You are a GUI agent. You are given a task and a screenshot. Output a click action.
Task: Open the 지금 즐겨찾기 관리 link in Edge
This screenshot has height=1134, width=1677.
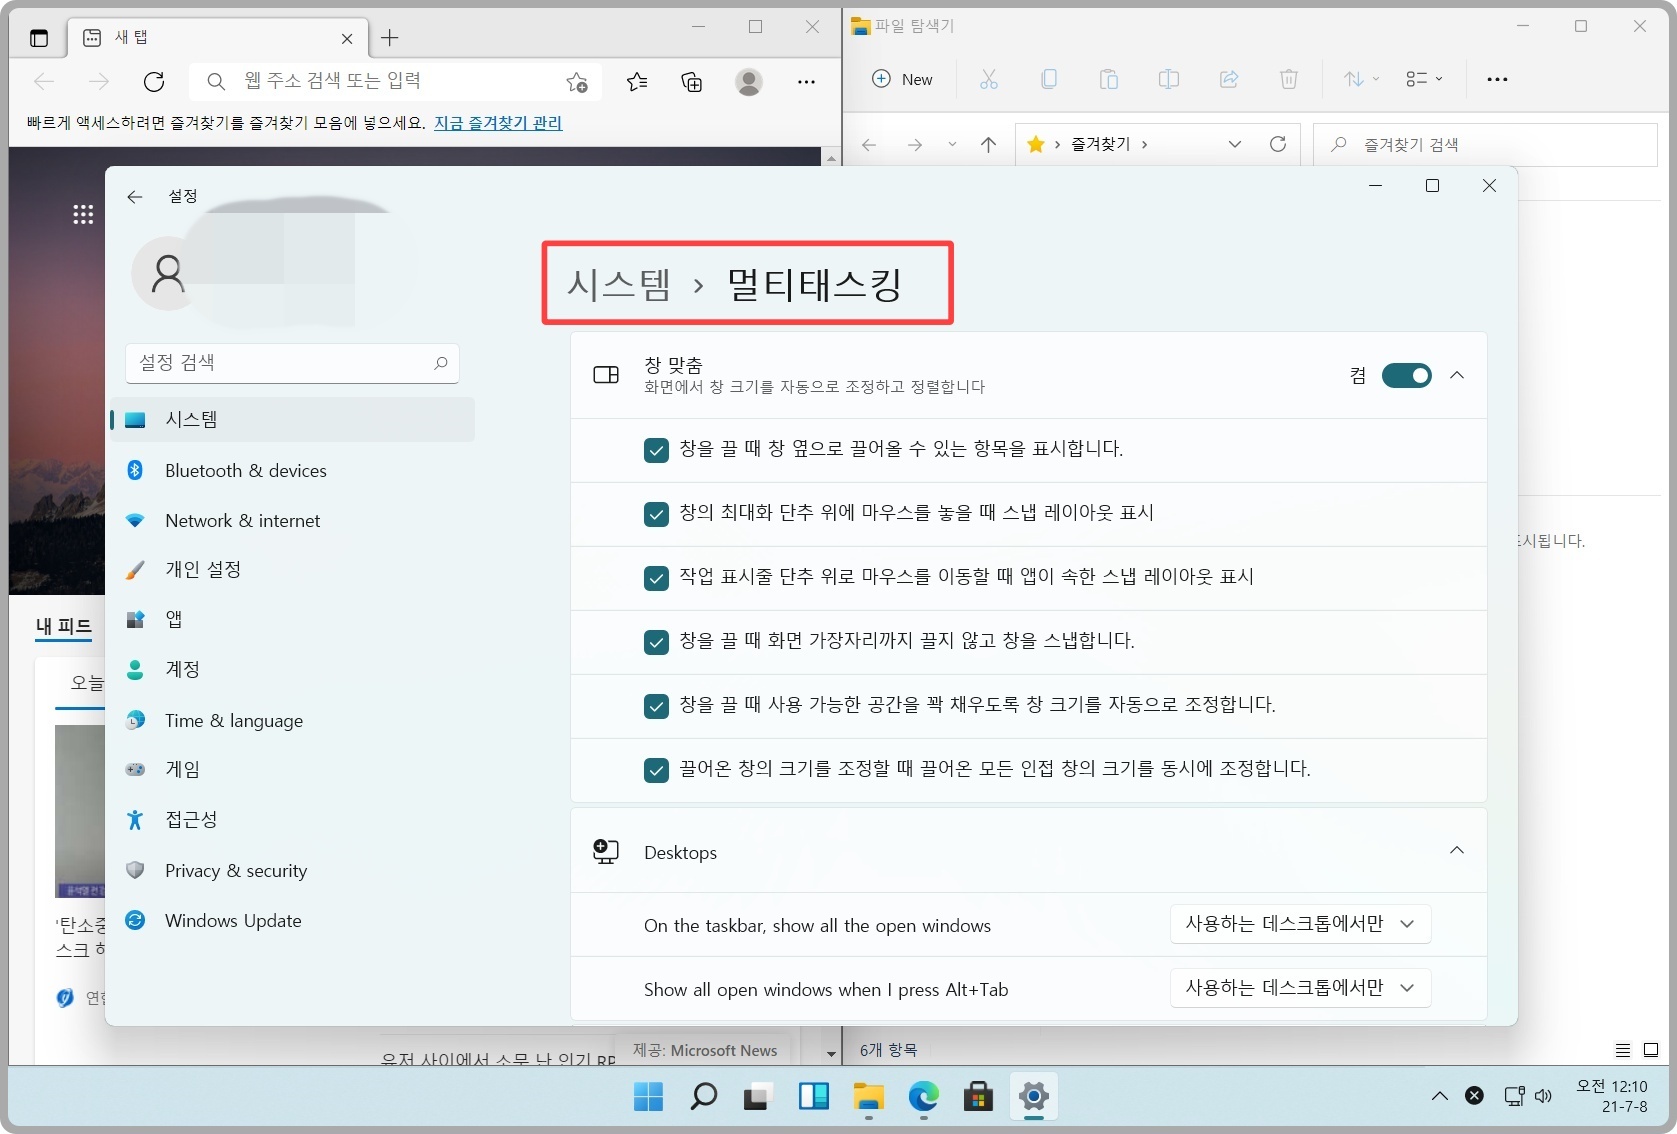coord(497,123)
